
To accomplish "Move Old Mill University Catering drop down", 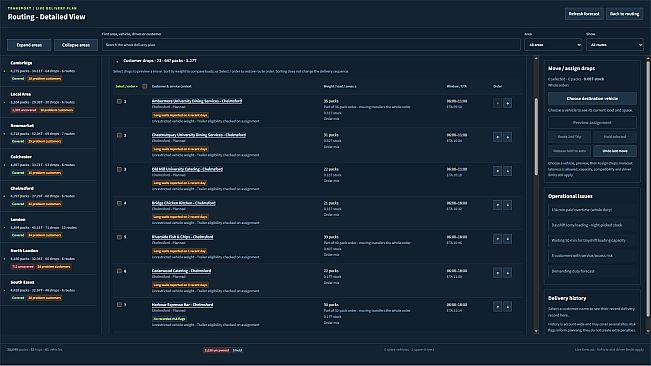I will [x=507, y=171].
